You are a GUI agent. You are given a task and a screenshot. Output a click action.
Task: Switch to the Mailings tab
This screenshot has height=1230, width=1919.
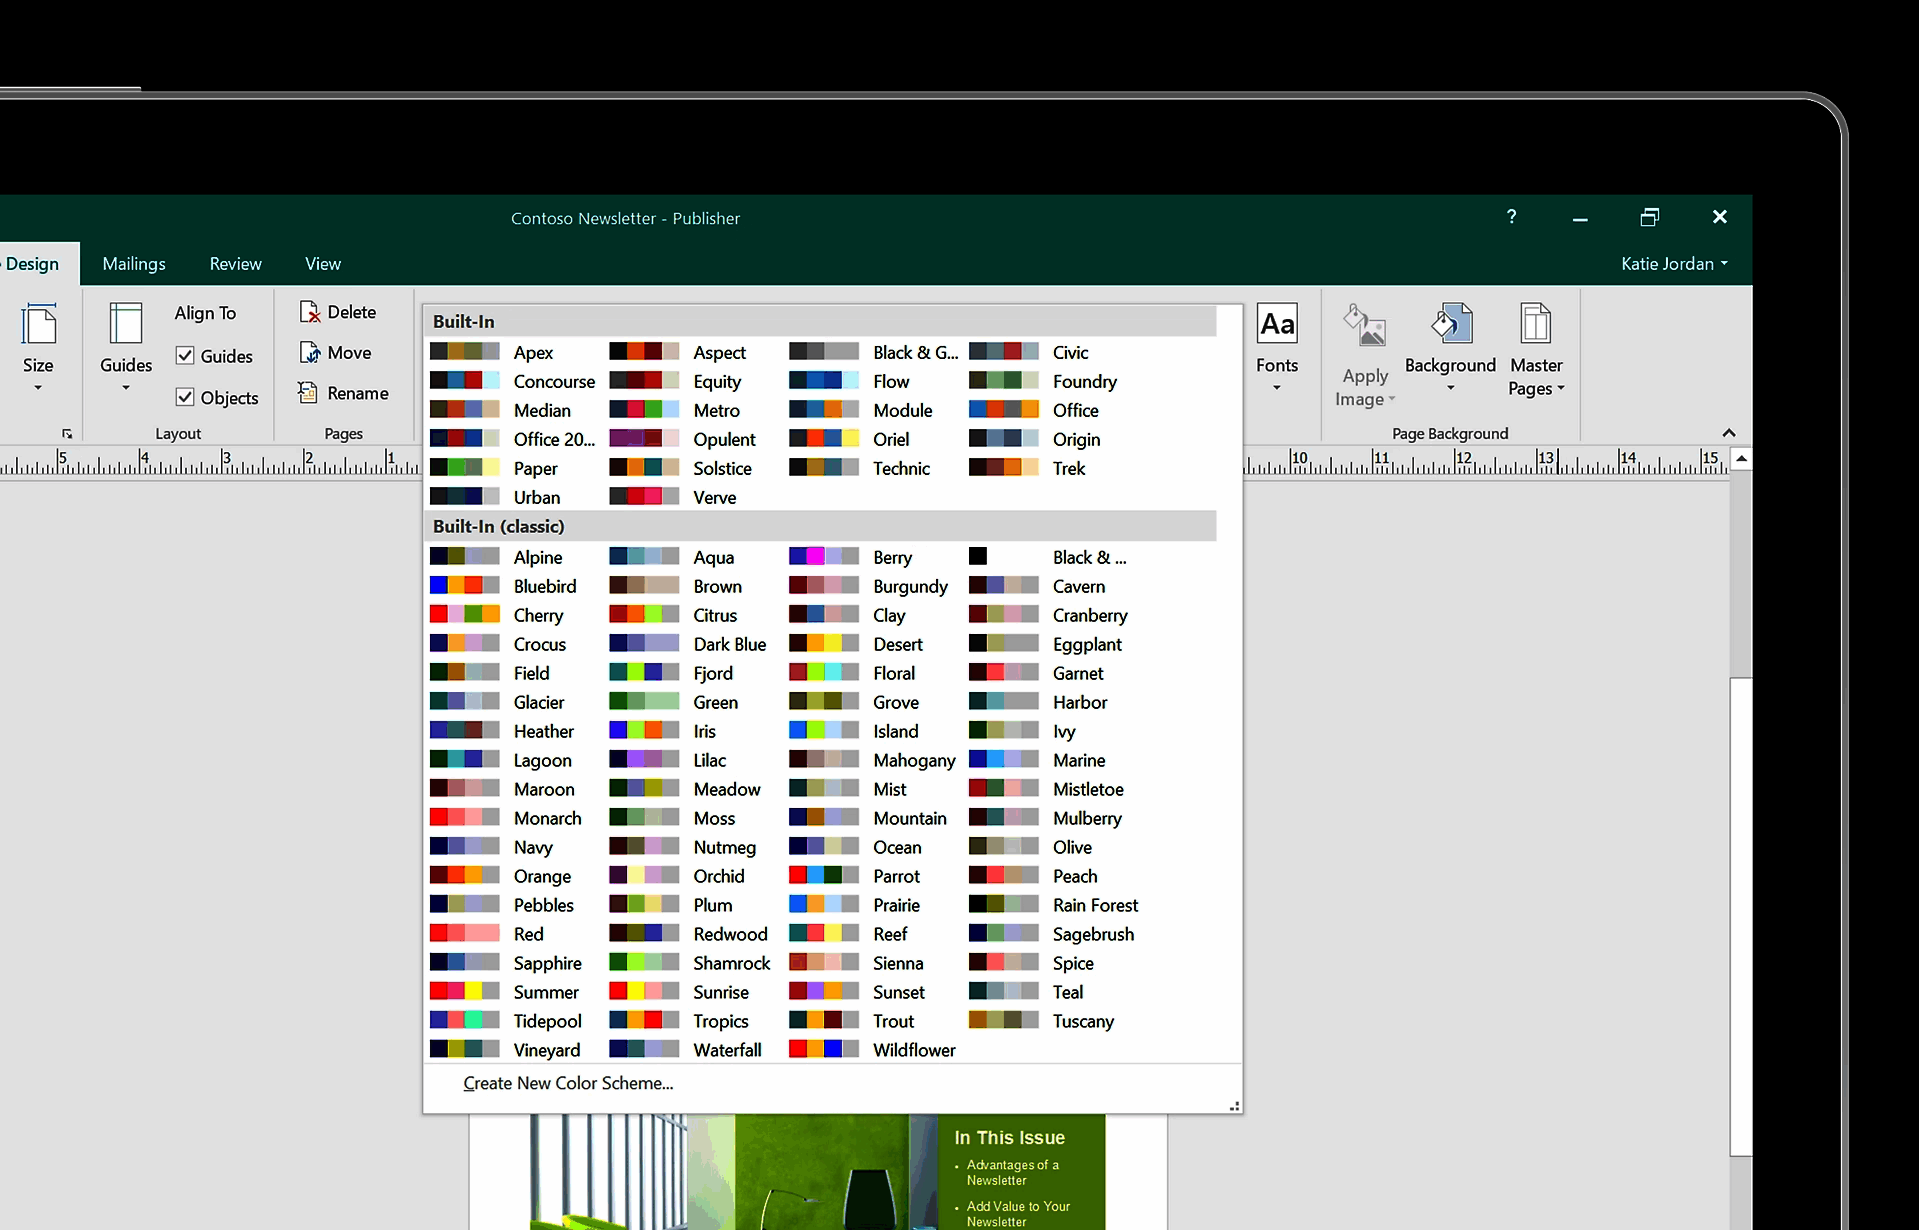point(134,263)
